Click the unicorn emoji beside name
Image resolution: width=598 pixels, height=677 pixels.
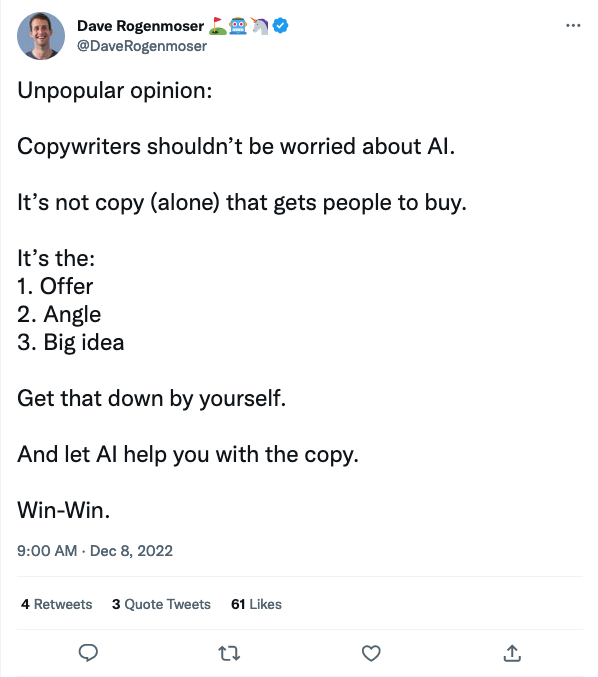pos(260,26)
